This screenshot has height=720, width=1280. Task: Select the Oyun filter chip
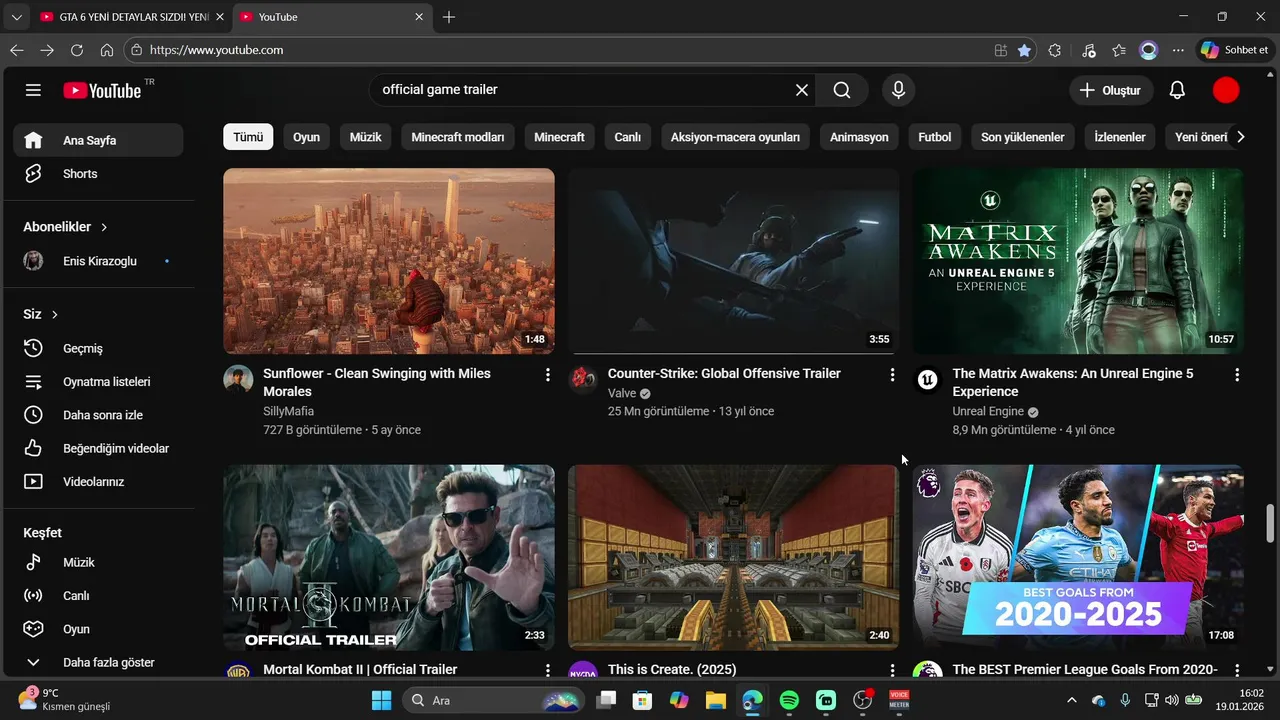point(306,137)
